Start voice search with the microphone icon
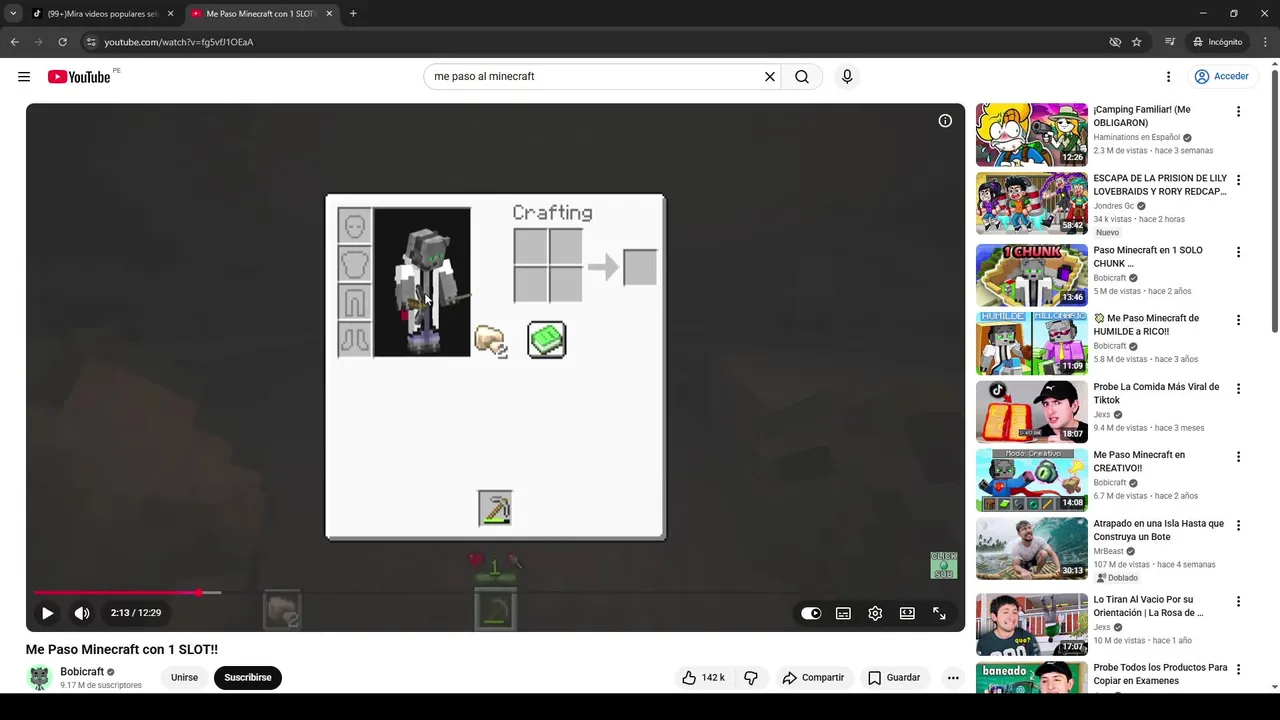 pyautogui.click(x=847, y=77)
